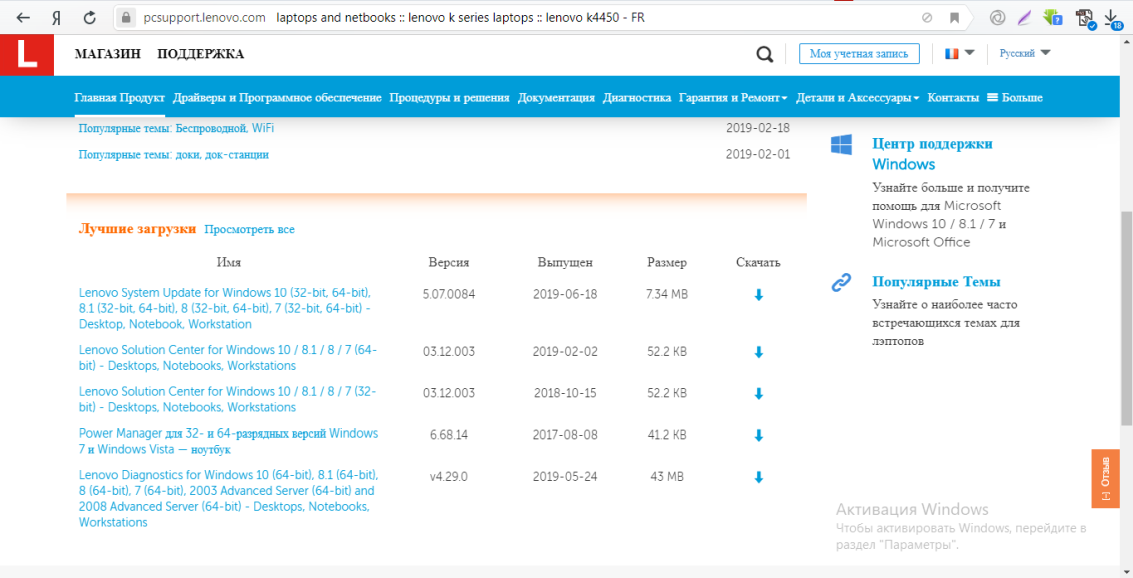This screenshot has height=578, width=1133.
Task: Click the padlock site security icon
Action: (126, 17)
